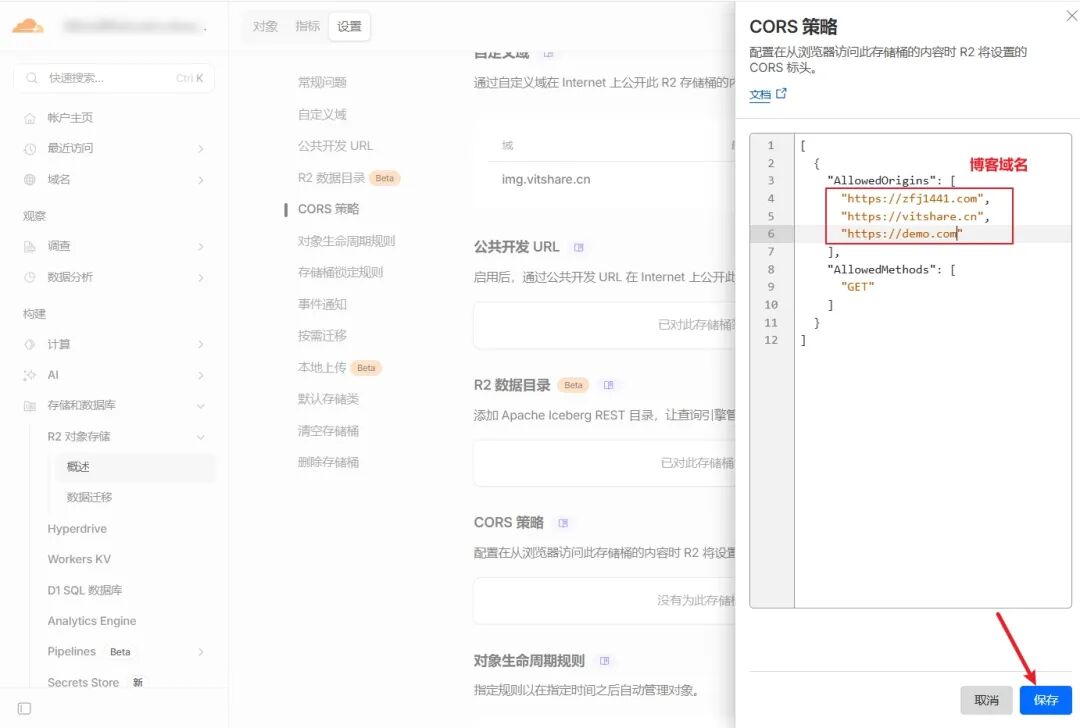This screenshot has height=728, width=1080.
Task: Close the CORS 策略 side panel
Action: coord(1072,15)
